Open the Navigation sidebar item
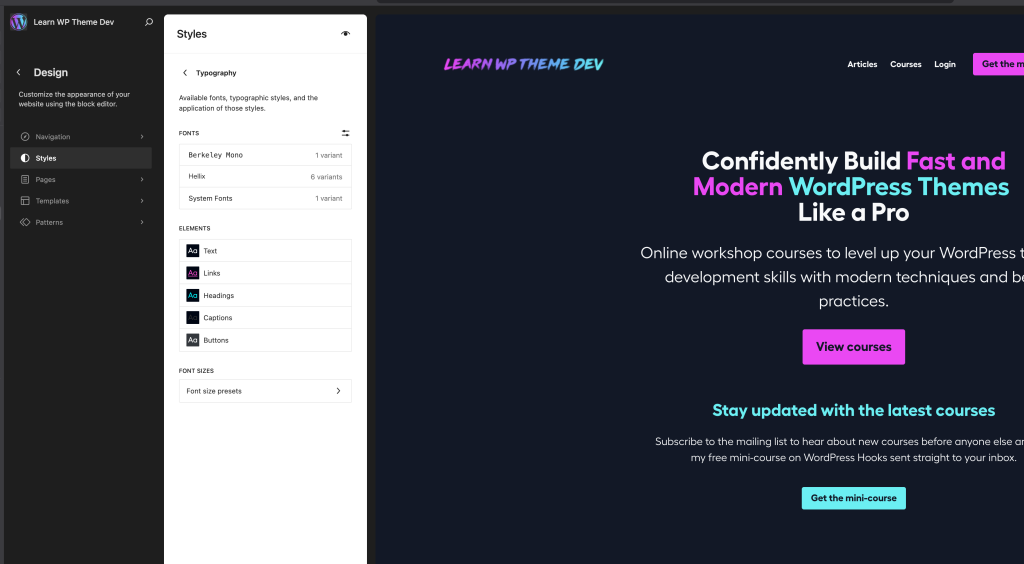1024x564 pixels. click(81, 136)
